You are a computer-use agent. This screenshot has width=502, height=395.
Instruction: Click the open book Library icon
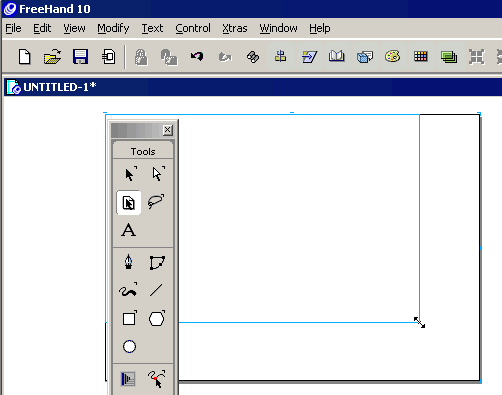click(337, 56)
